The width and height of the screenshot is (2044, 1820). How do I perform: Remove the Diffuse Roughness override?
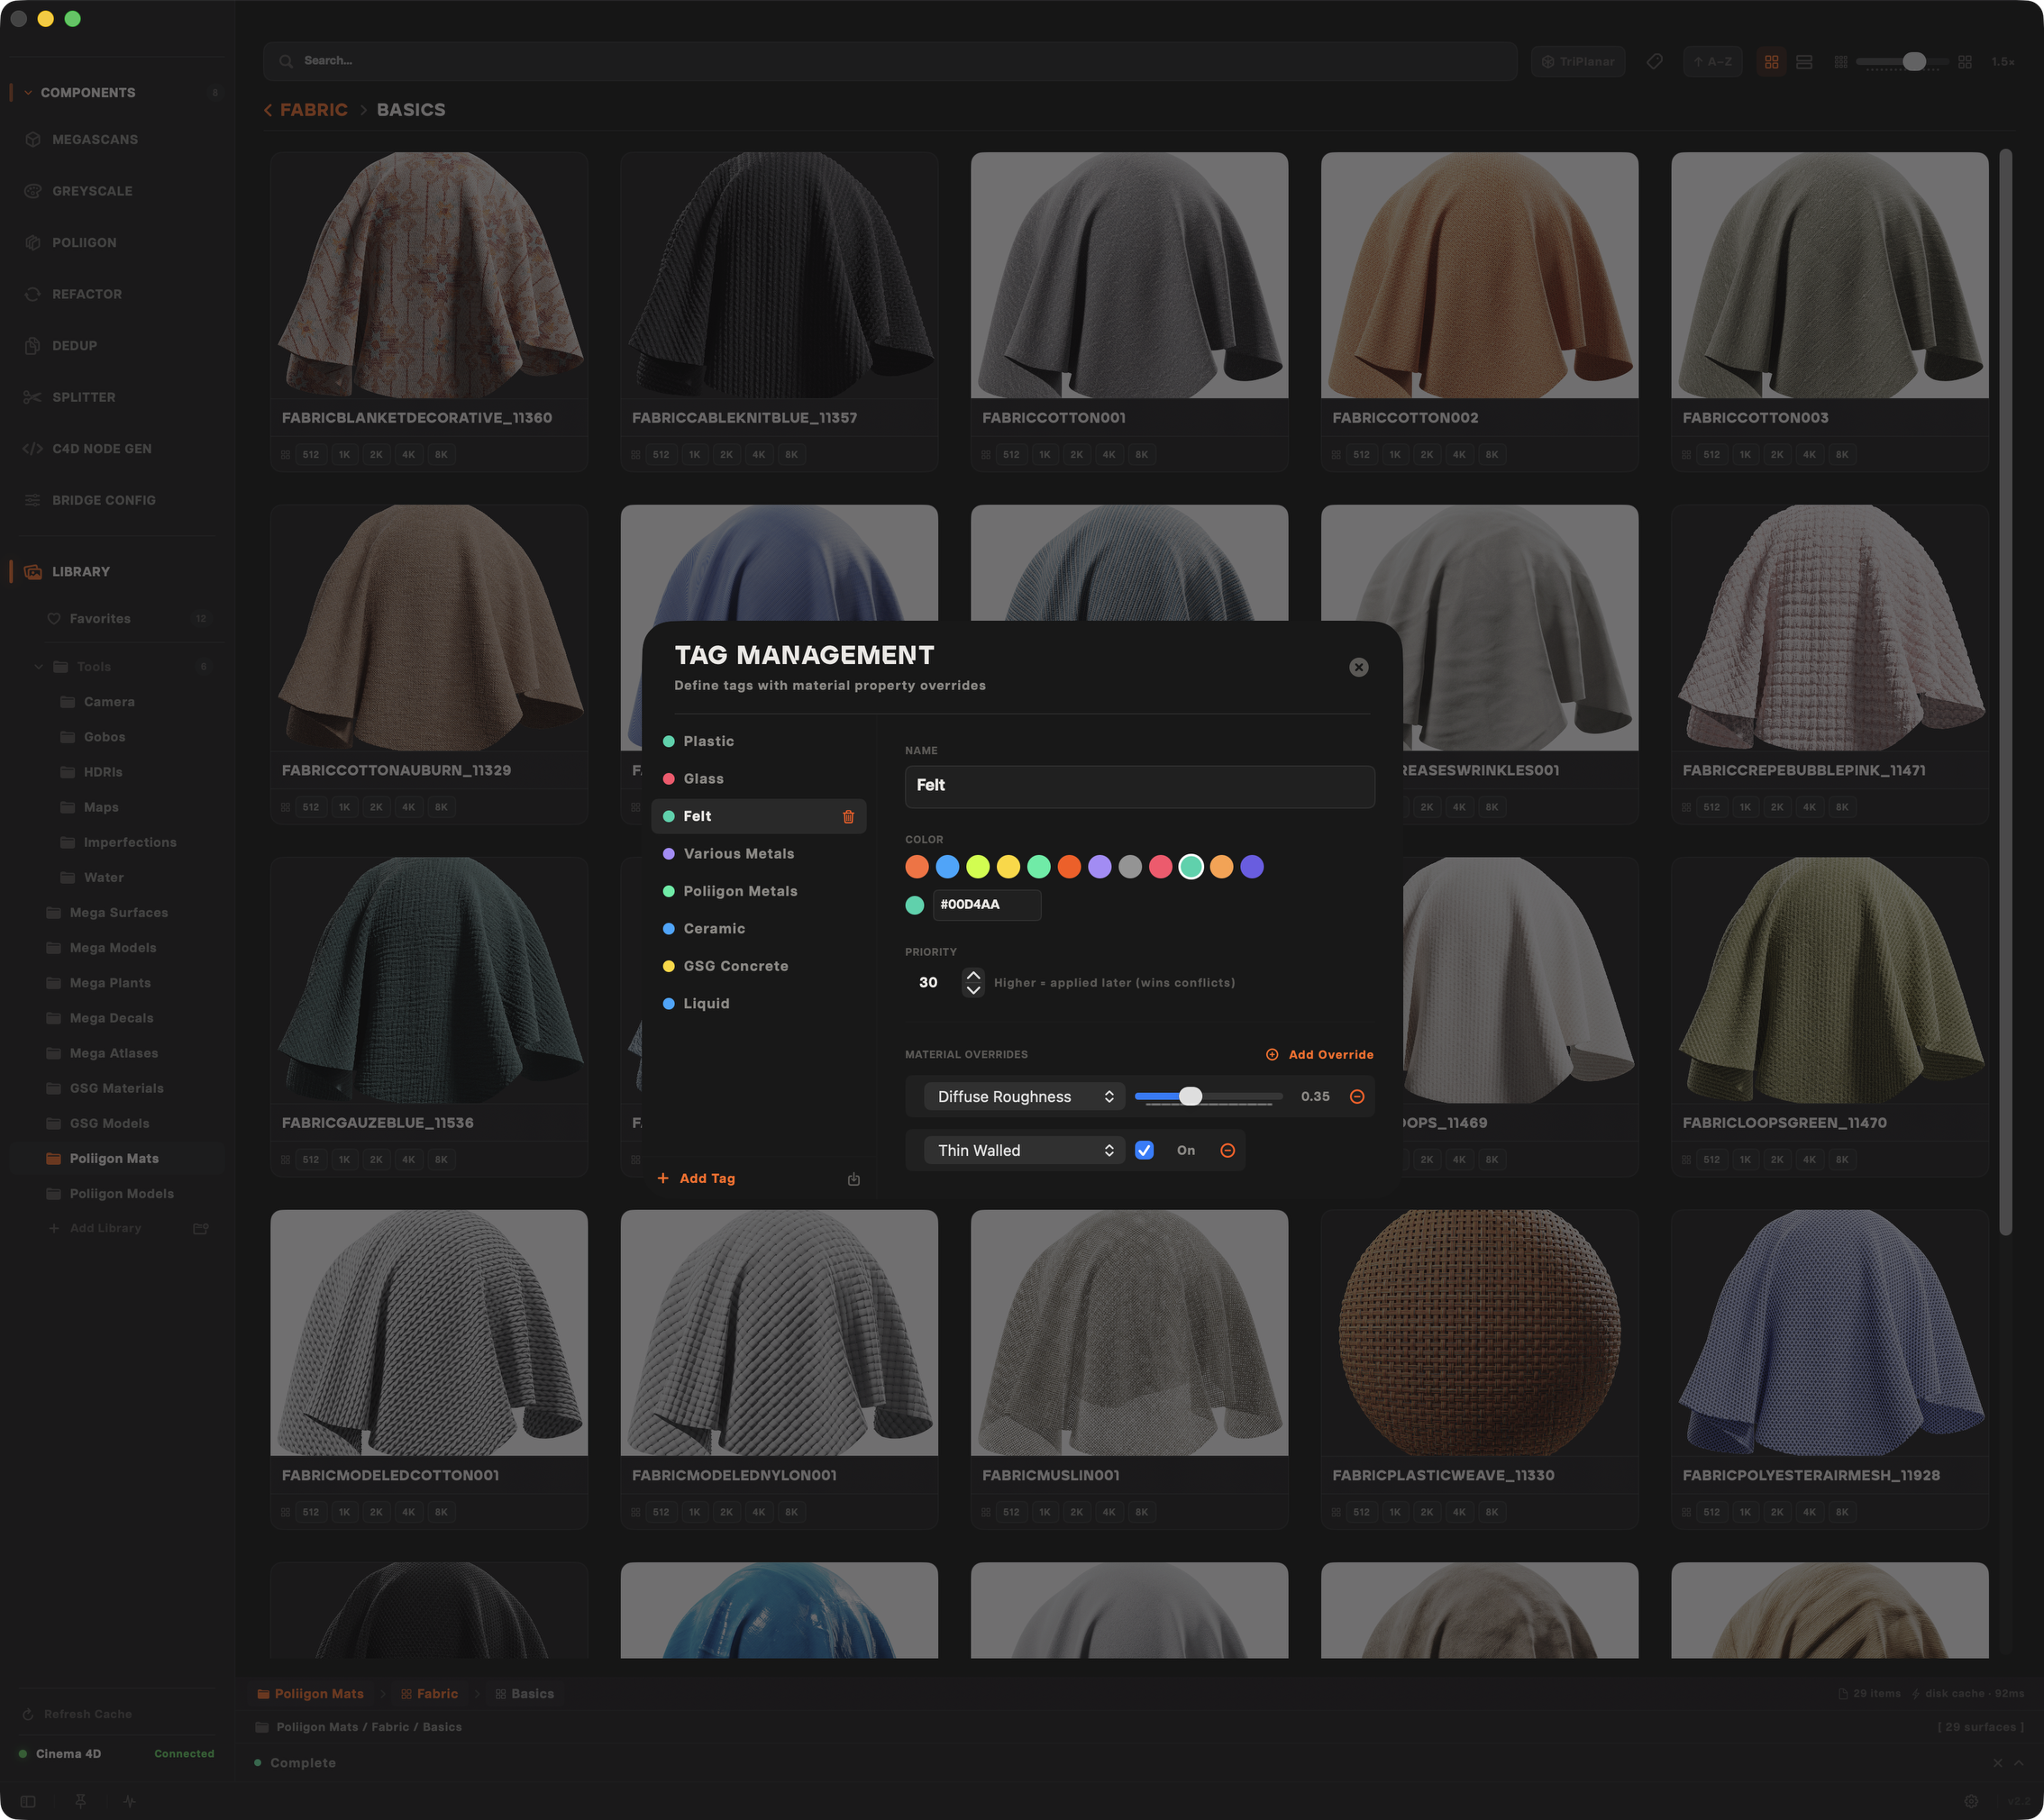coord(1357,1097)
